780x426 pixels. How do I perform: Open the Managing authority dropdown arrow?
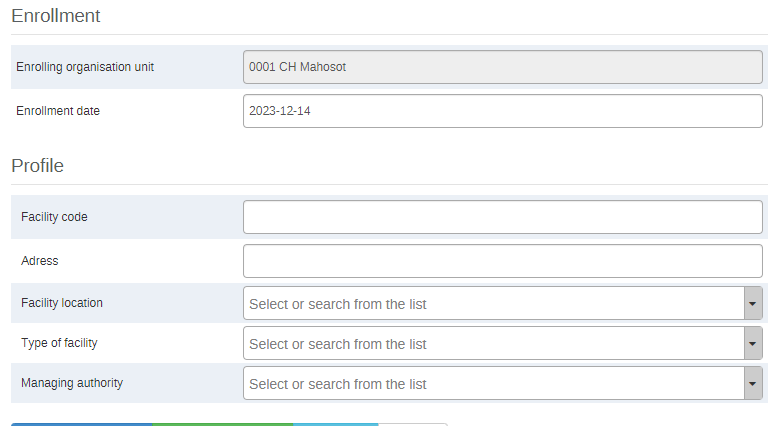[x=753, y=383]
